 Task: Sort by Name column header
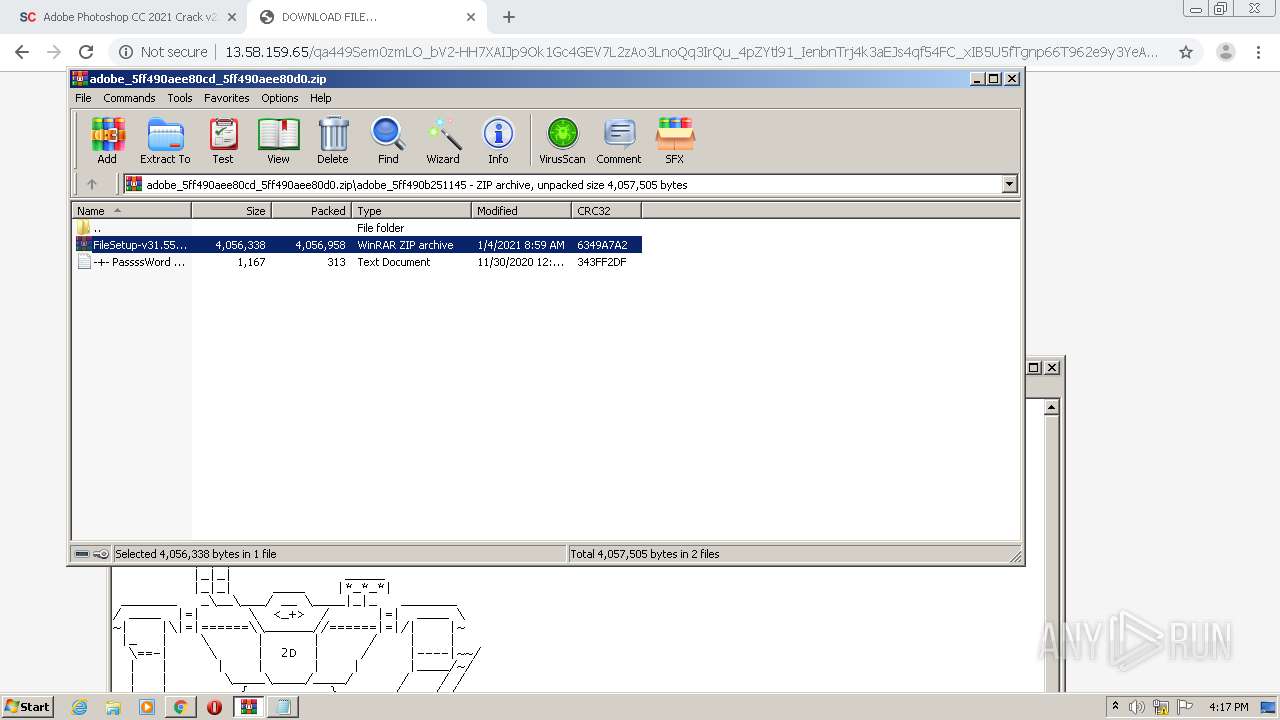[131, 211]
